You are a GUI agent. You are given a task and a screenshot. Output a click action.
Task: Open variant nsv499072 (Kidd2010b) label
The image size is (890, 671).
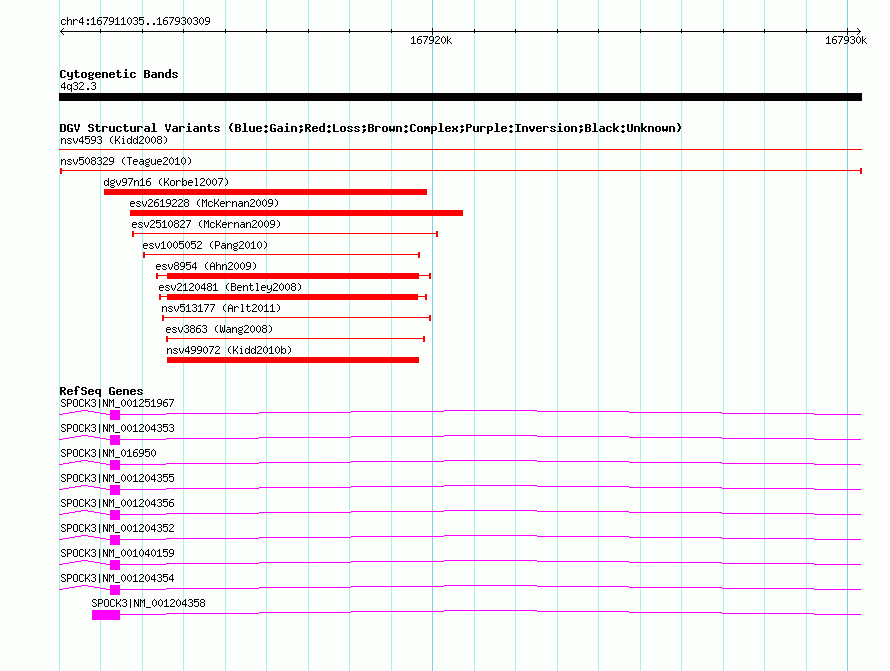pyautogui.click(x=229, y=350)
